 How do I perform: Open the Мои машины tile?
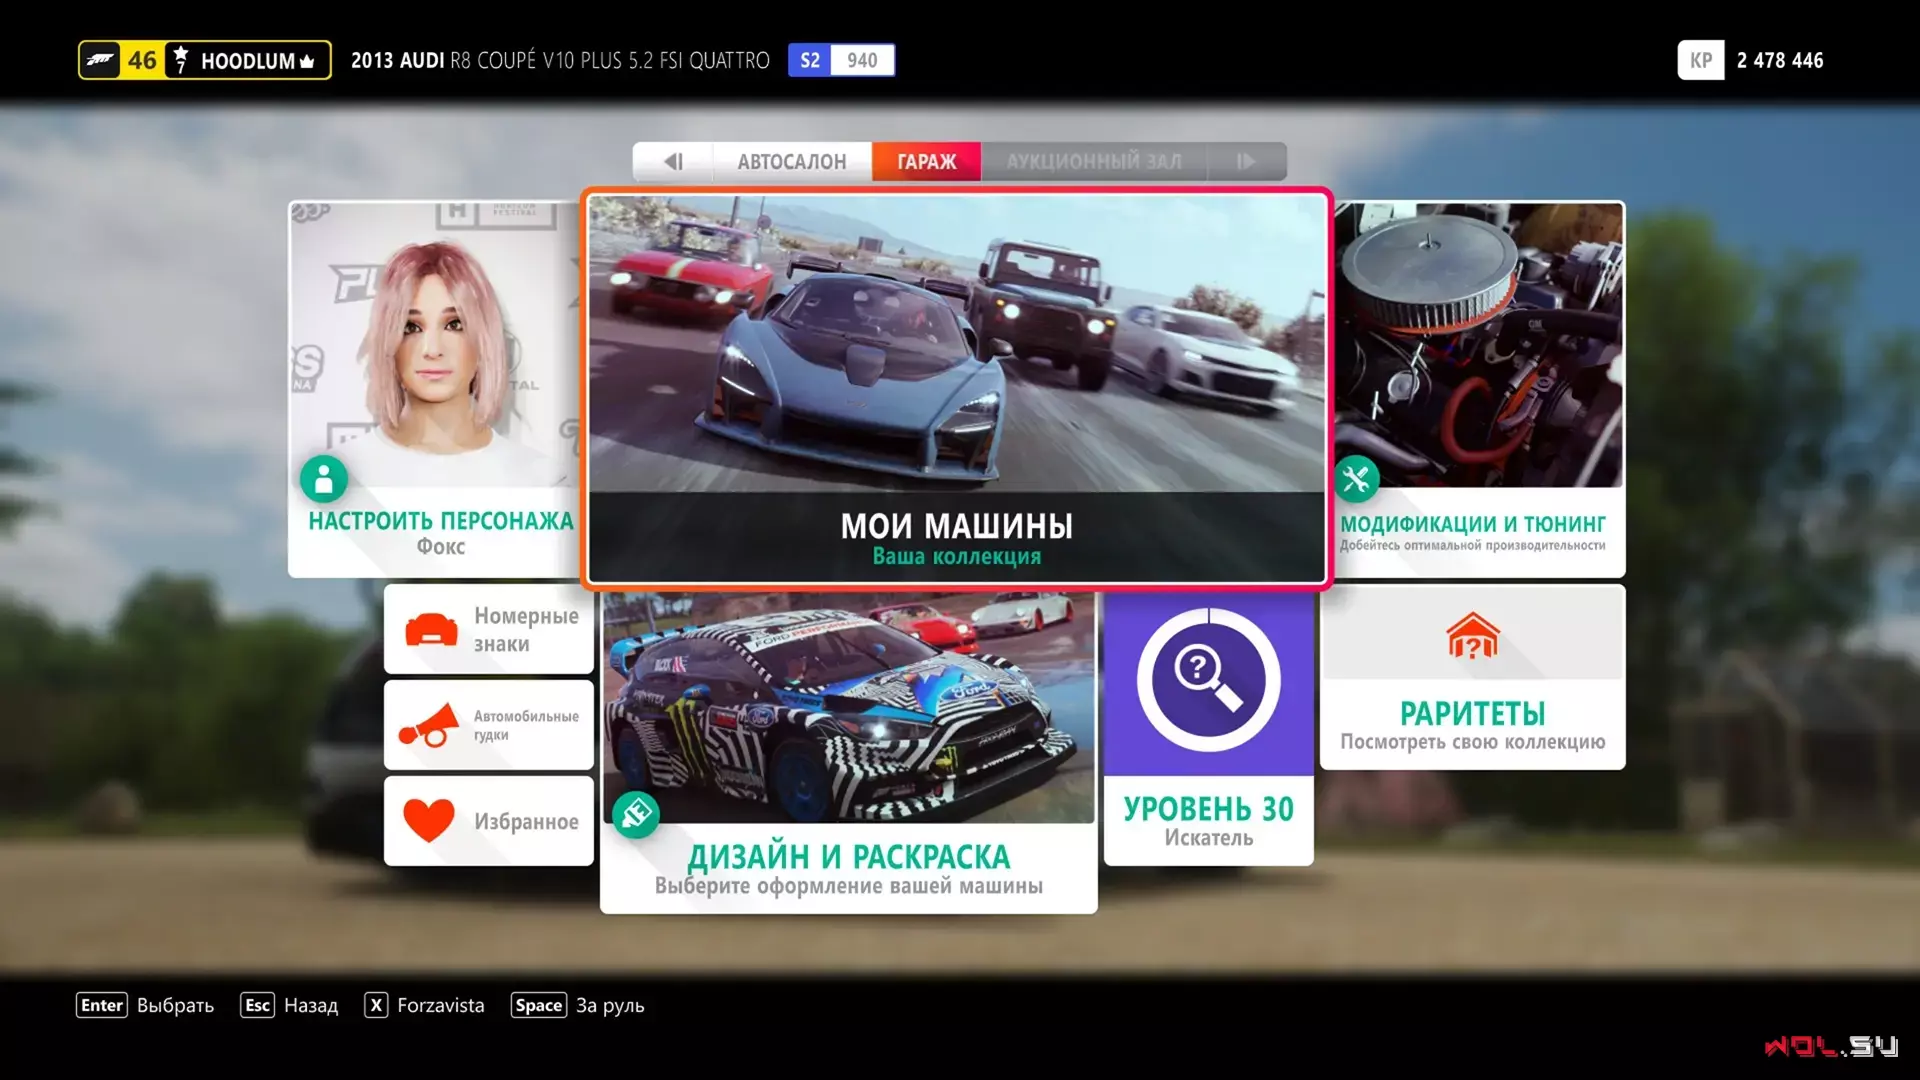pyautogui.click(x=957, y=388)
